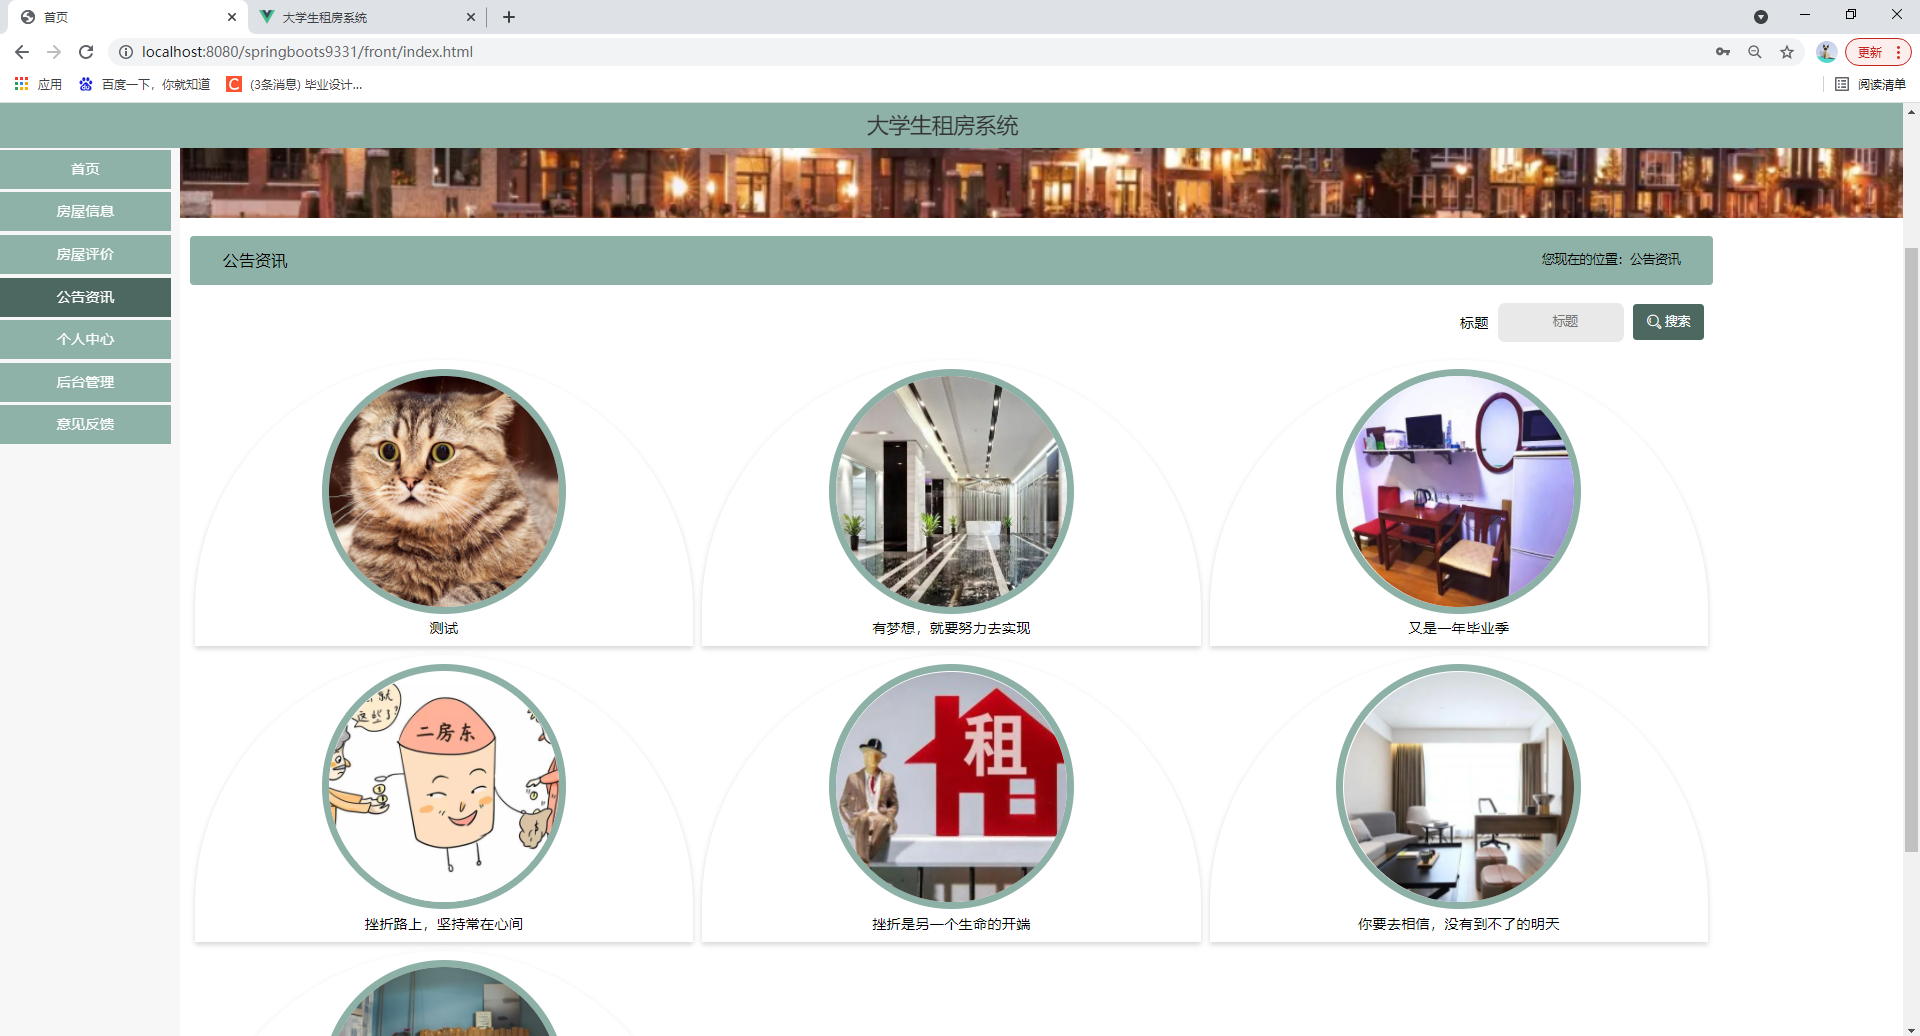Open the lobby photo for 有梦想，就要努力去实现
The image size is (1920, 1036).
pyautogui.click(x=951, y=491)
